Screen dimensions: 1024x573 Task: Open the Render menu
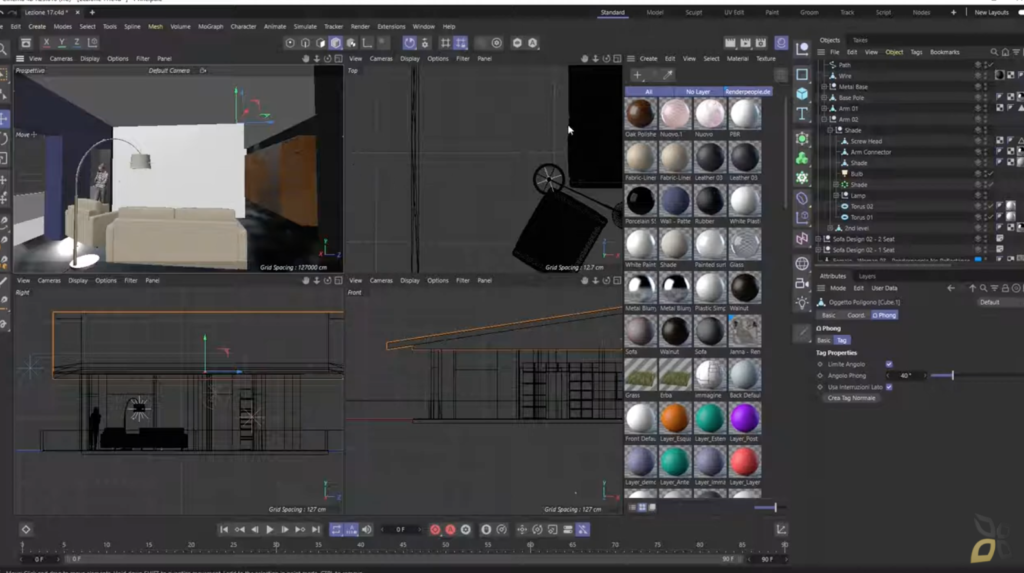coord(360,27)
